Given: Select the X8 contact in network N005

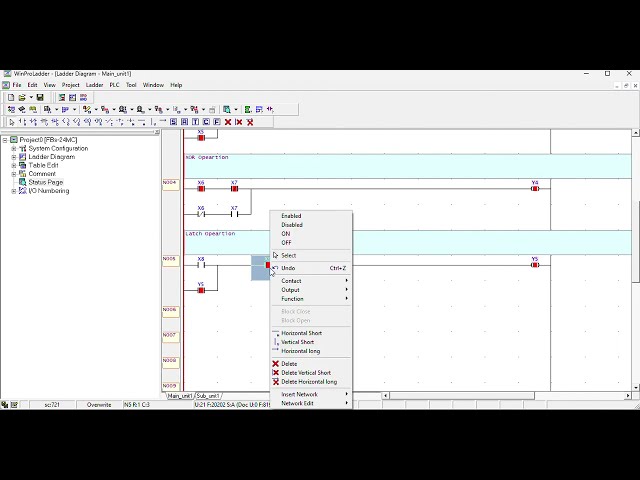Looking at the screenshot, I should click(x=201, y=265).
